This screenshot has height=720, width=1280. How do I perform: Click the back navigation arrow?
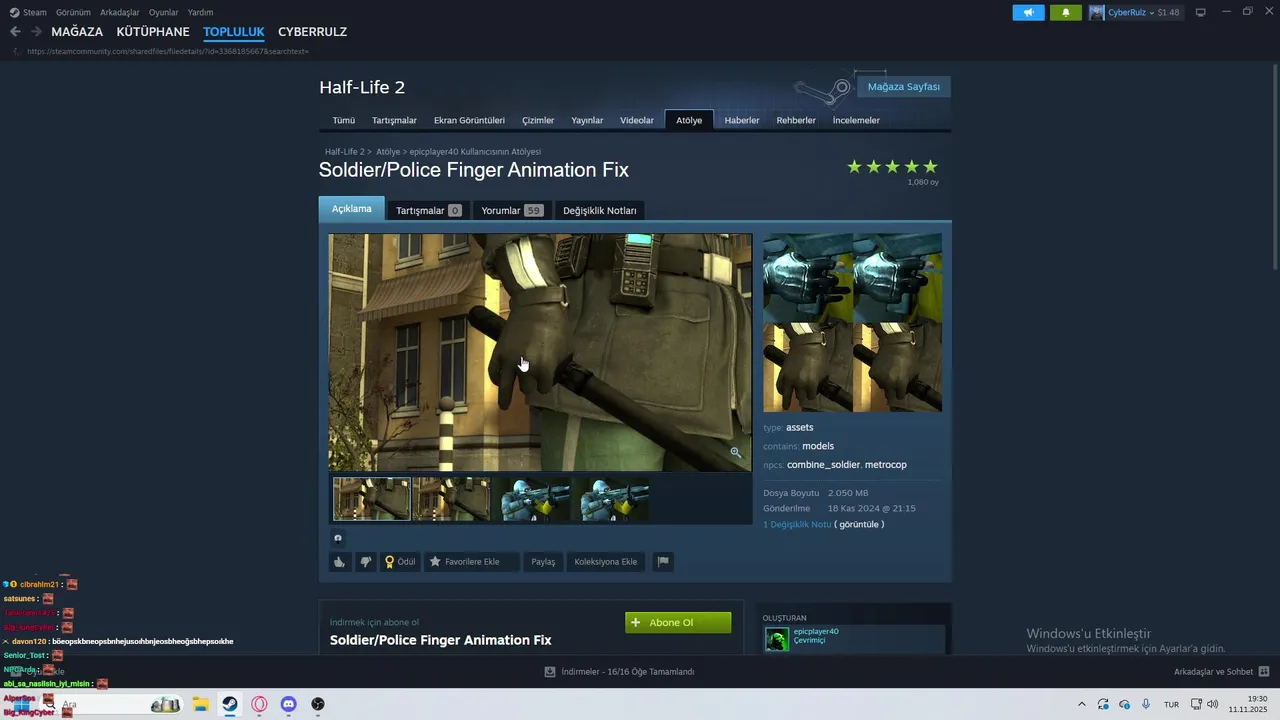coord(15,32)
